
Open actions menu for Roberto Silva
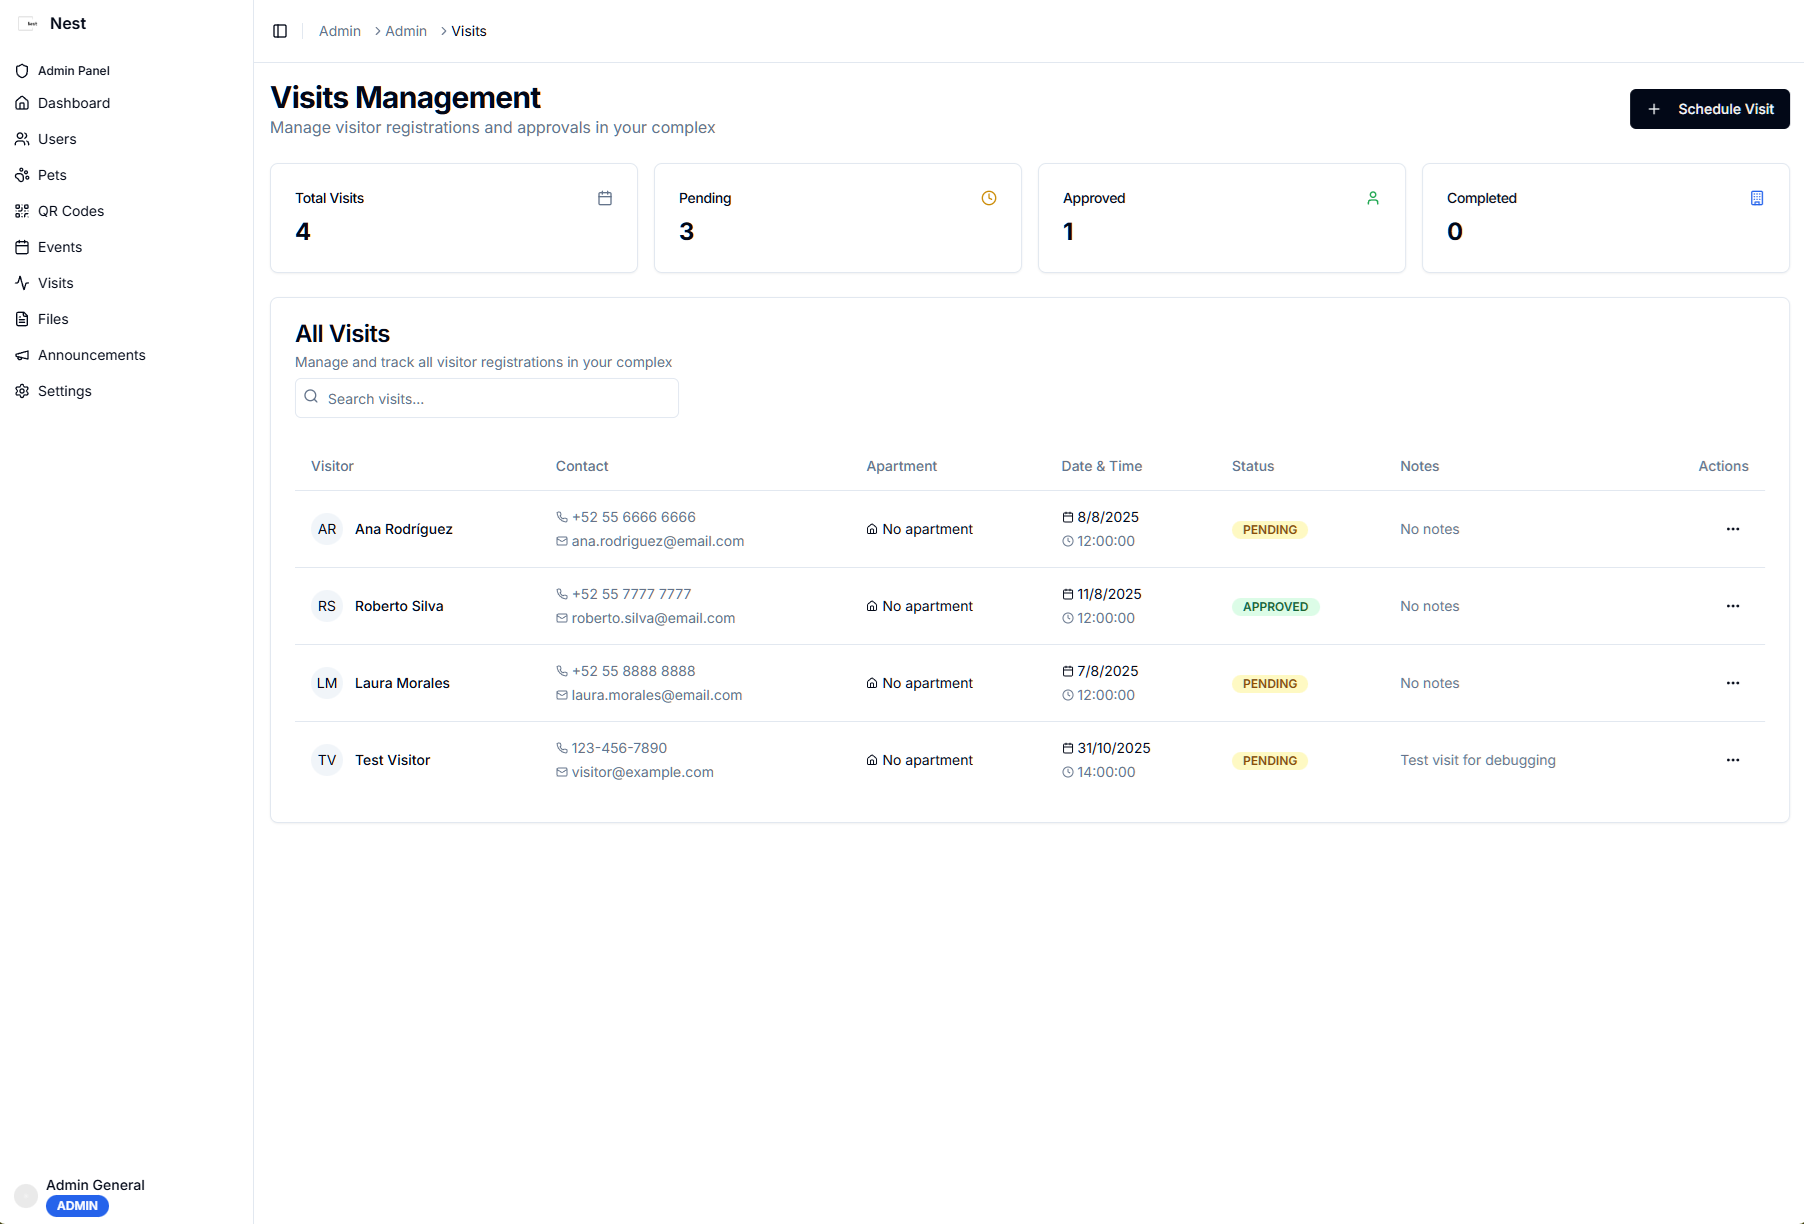tap(1733, 606)
